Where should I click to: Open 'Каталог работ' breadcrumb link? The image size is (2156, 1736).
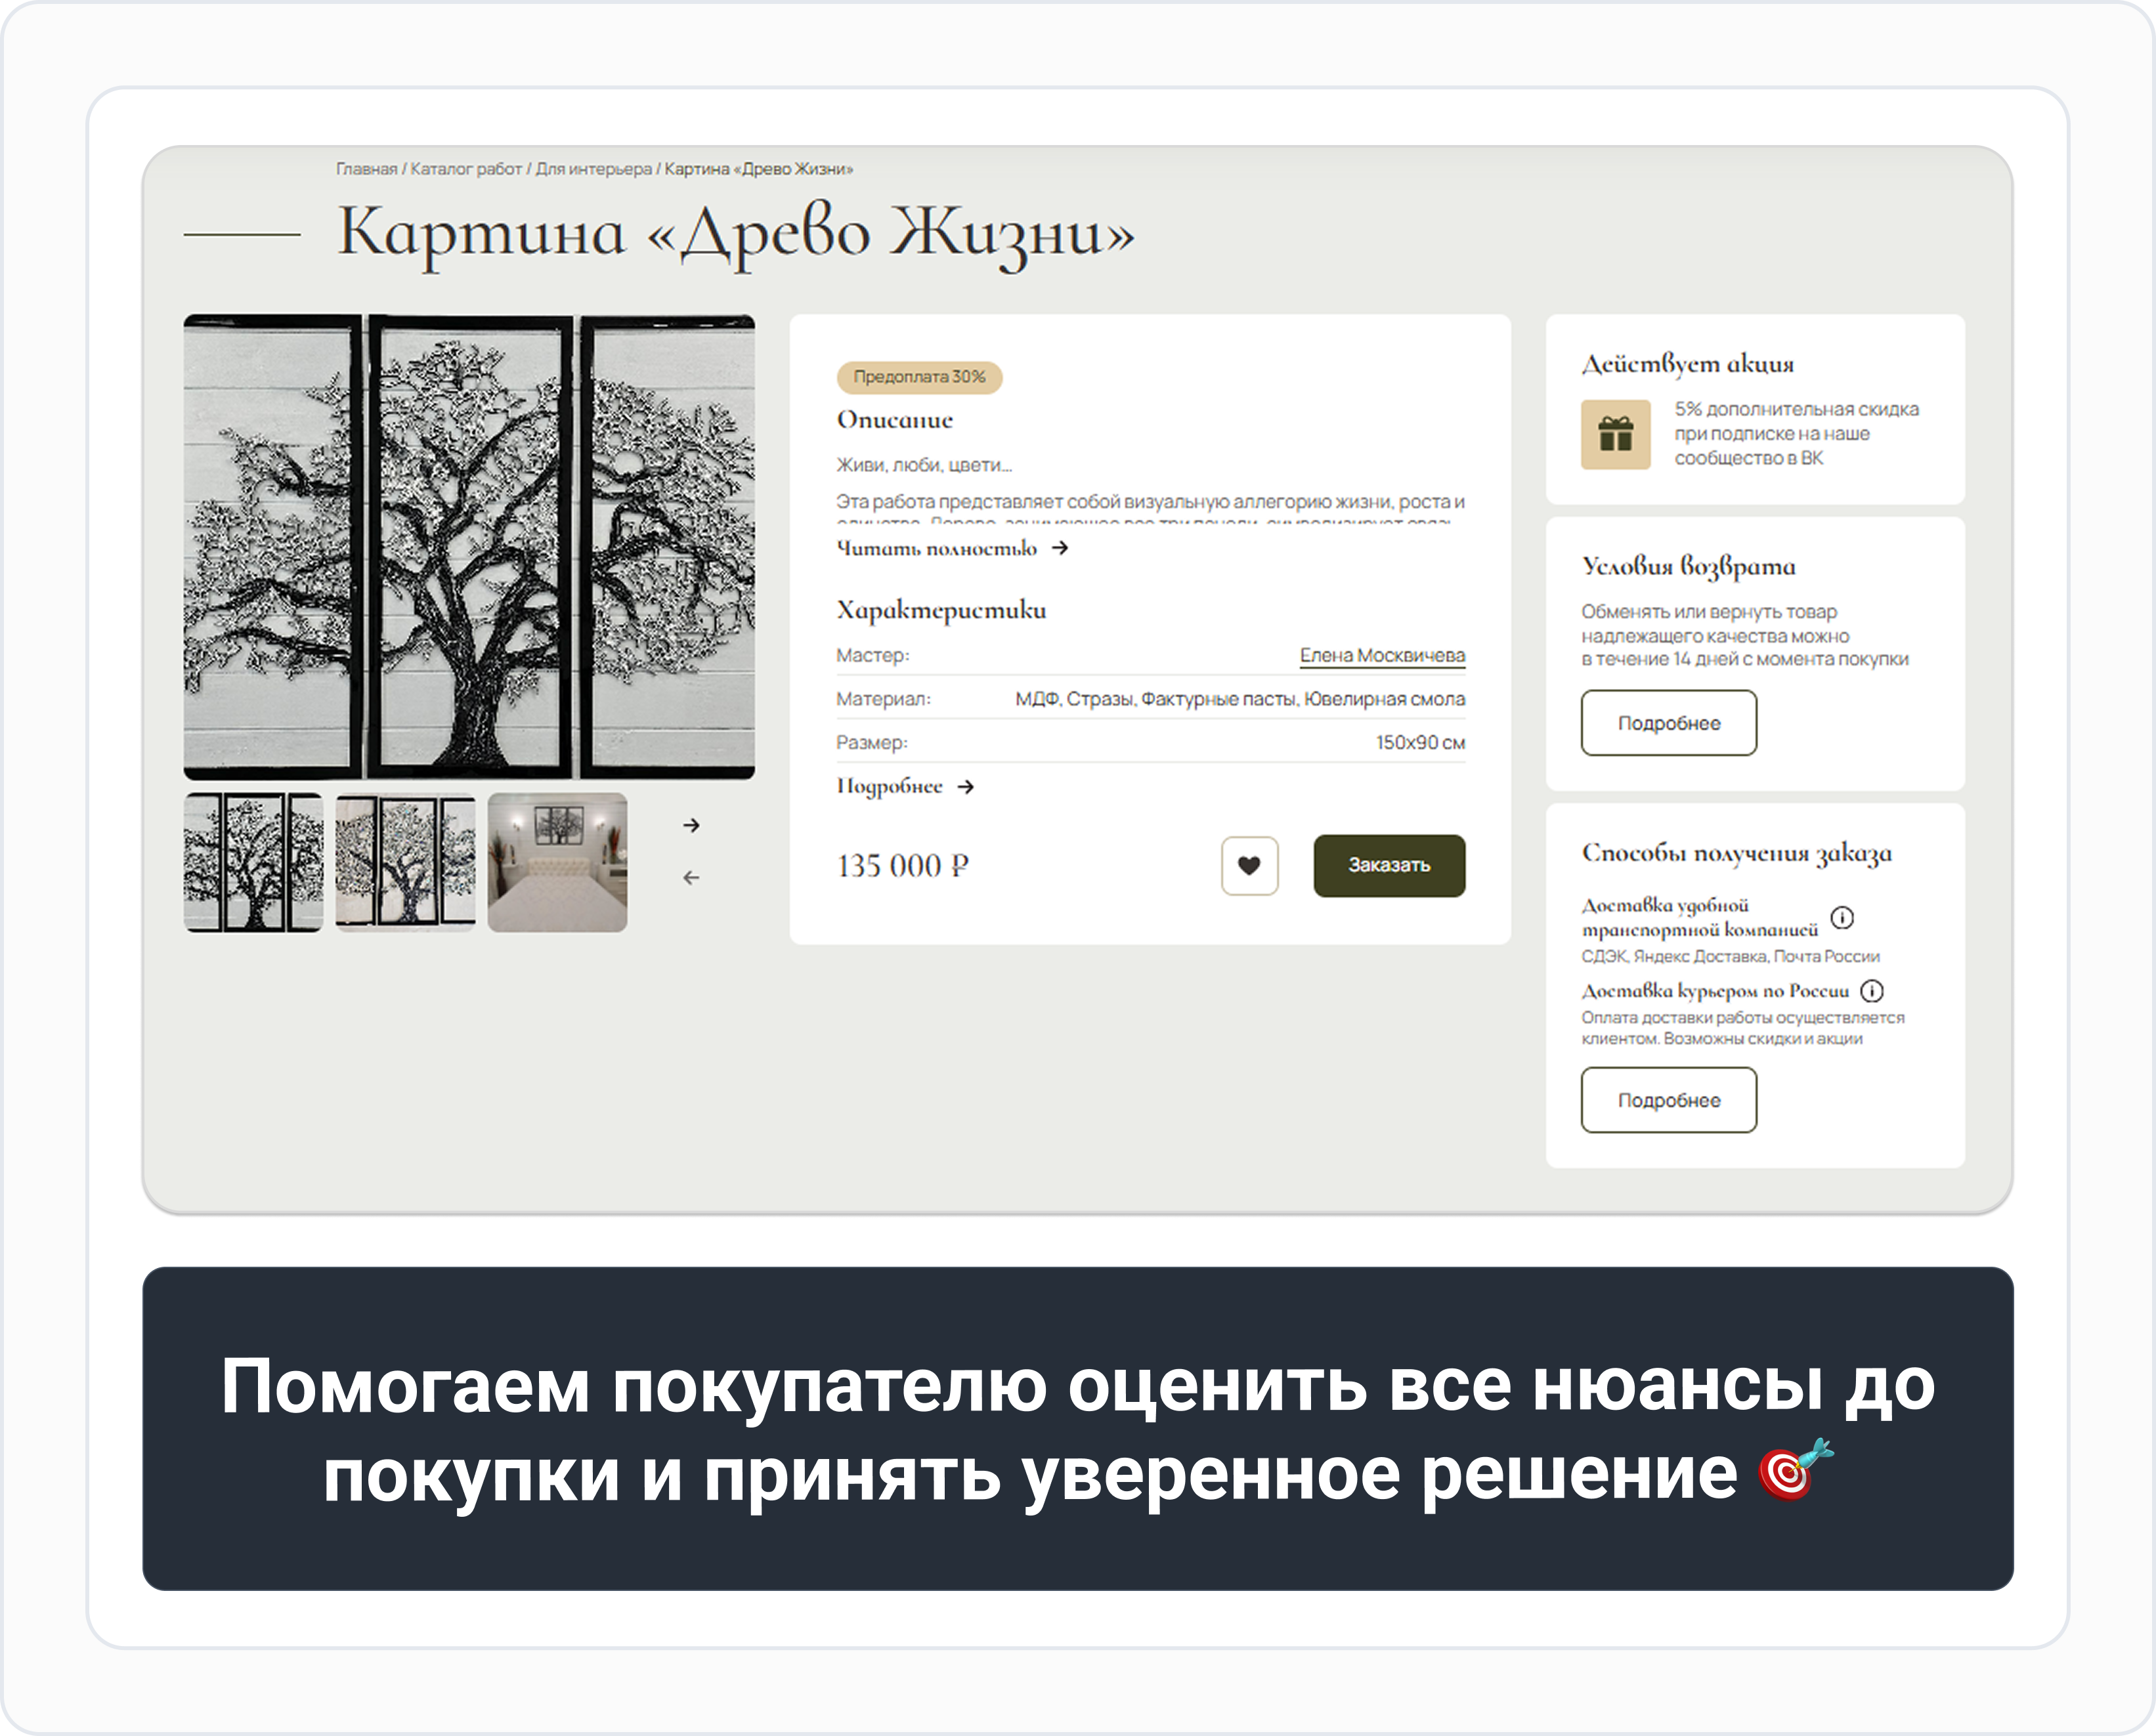click(466, 169)
